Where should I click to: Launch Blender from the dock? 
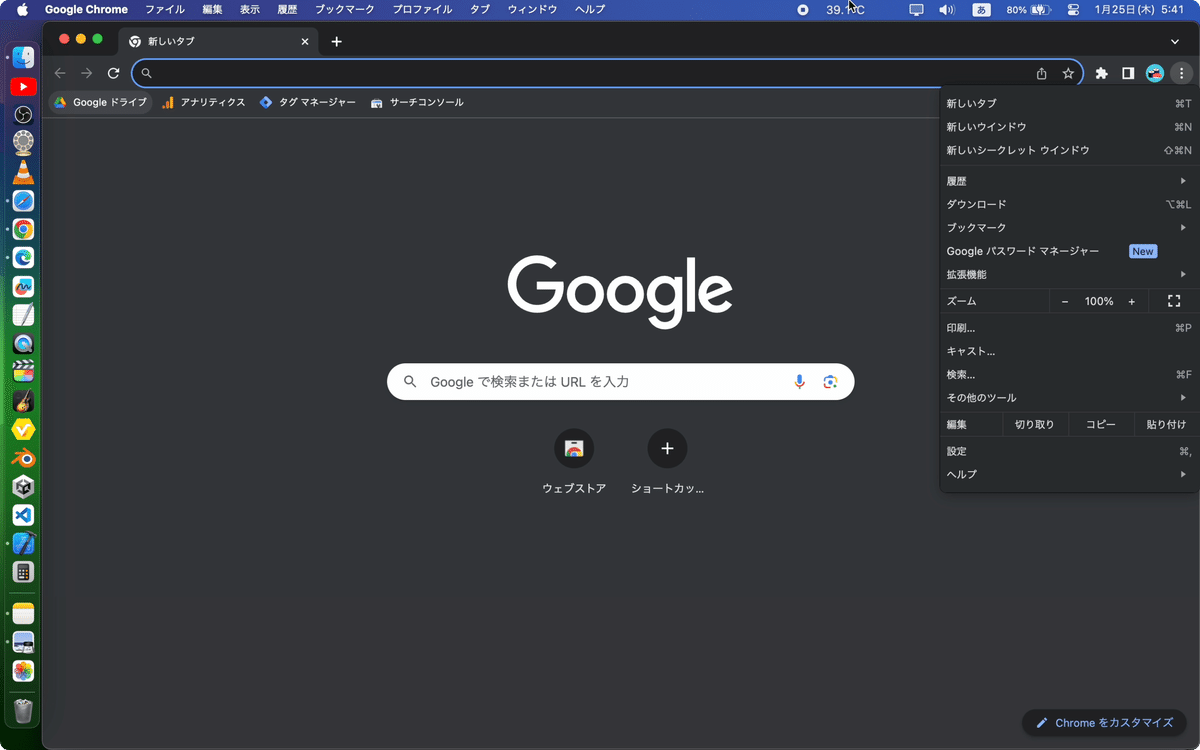23,458
